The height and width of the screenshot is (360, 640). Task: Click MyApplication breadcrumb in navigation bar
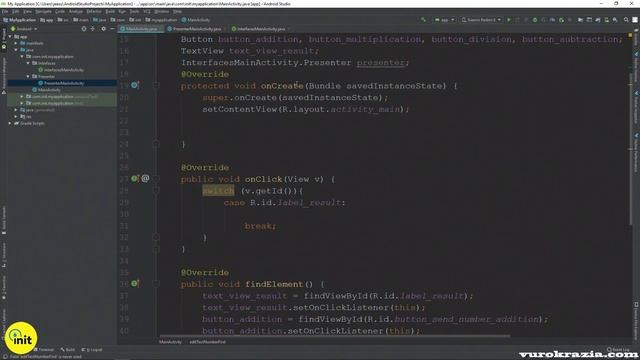pyautogui.click(x=19, y=20)
